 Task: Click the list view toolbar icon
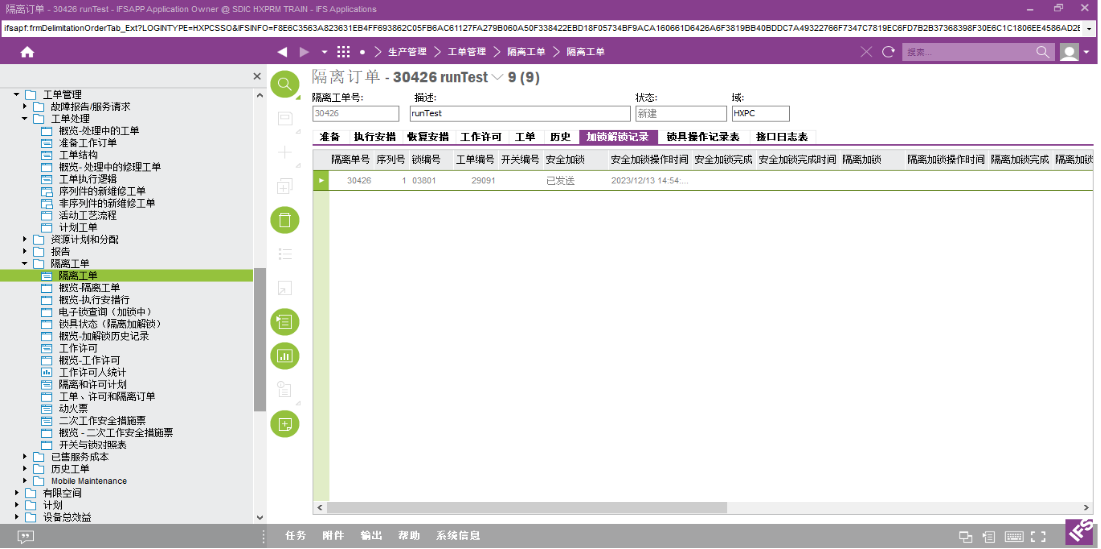pyautogui.click(x=285, y=253)
